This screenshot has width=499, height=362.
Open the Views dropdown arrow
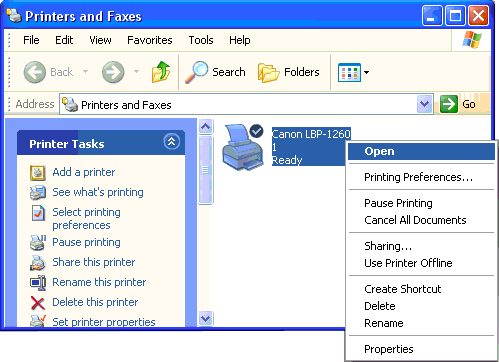click(x=366, y=72)
